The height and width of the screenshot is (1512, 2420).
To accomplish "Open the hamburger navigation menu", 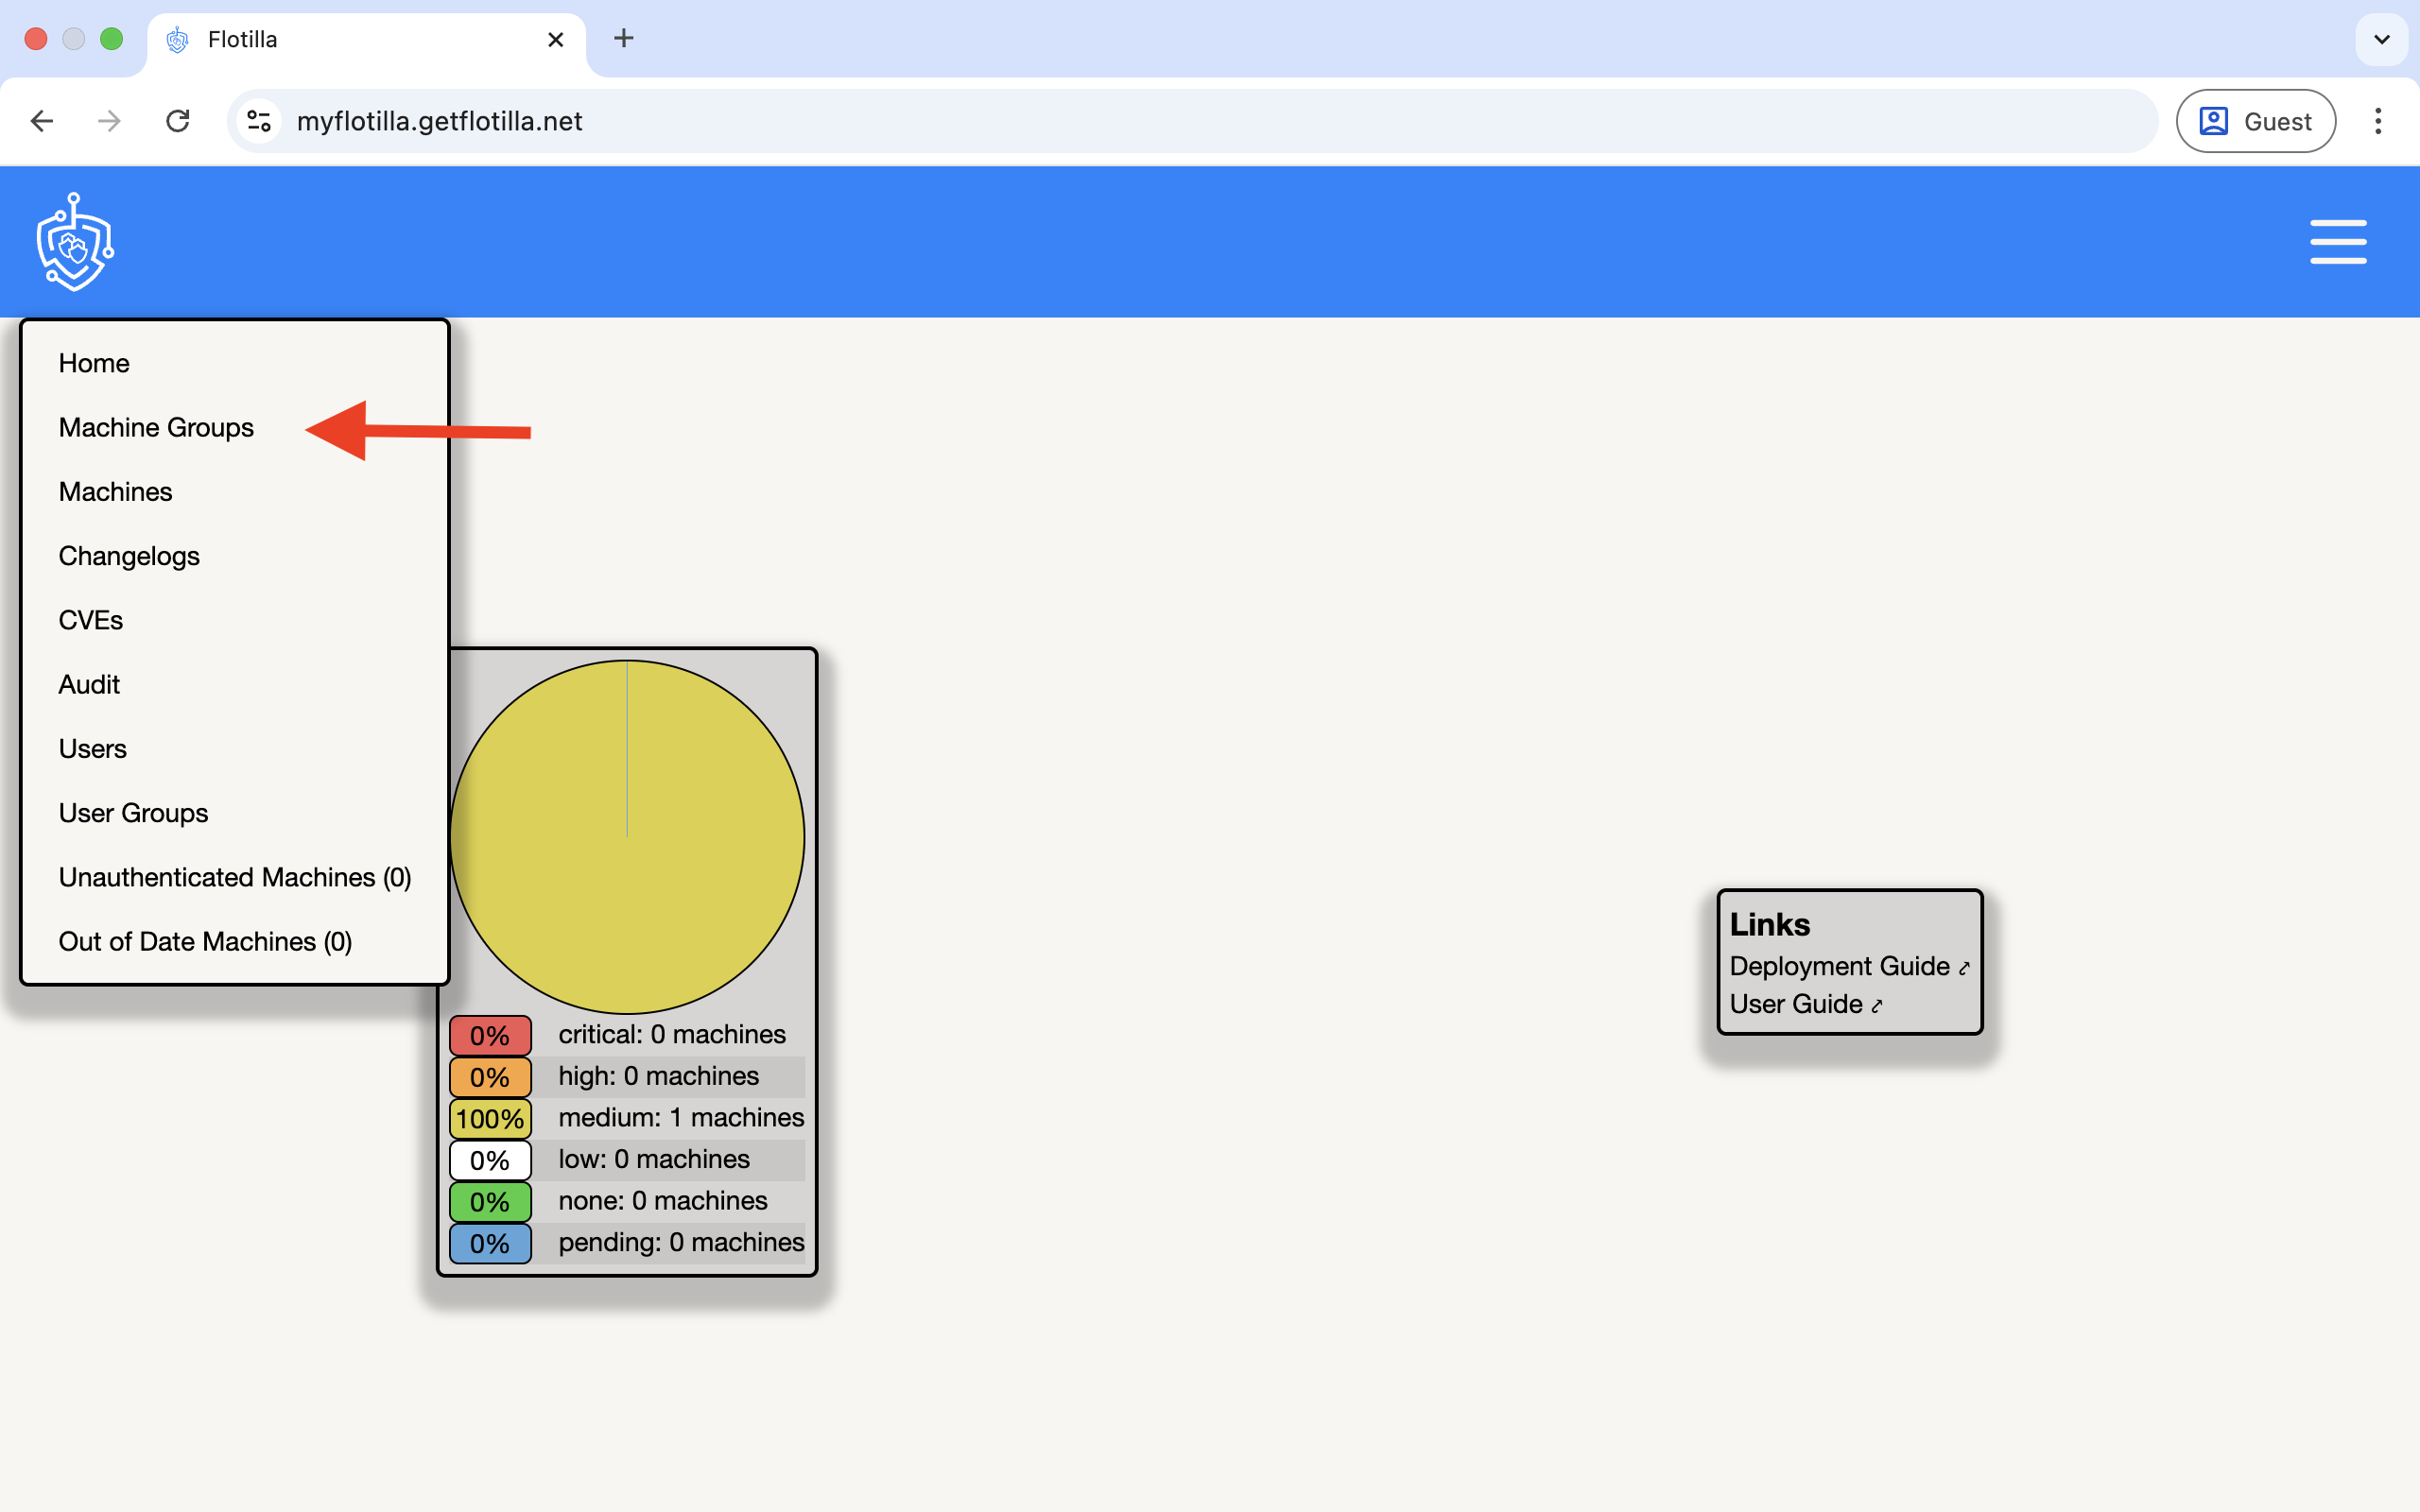I will coord(2338,241).
